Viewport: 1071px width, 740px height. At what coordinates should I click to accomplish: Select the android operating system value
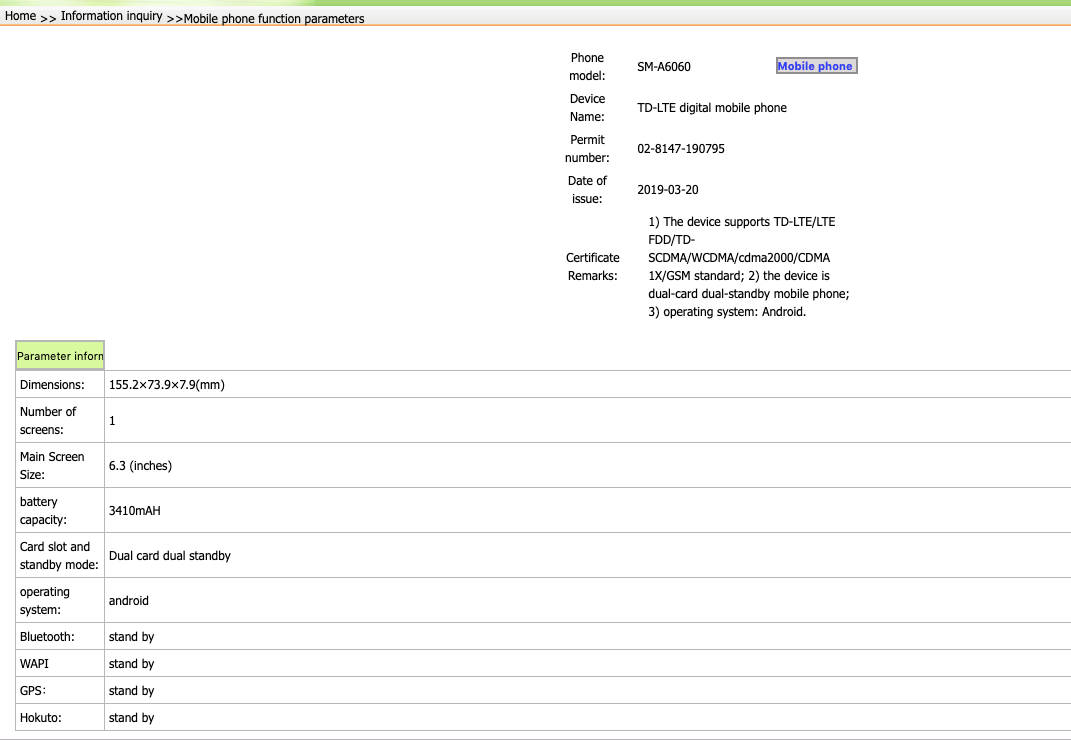128,601
